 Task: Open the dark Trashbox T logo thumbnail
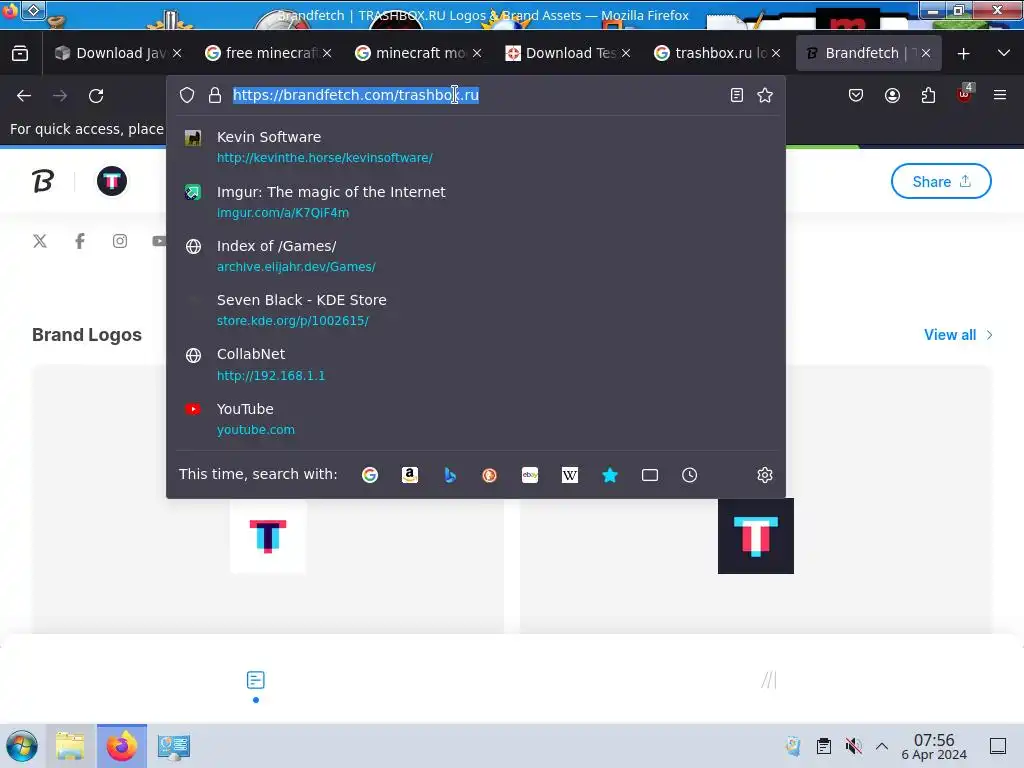[756, 536]
